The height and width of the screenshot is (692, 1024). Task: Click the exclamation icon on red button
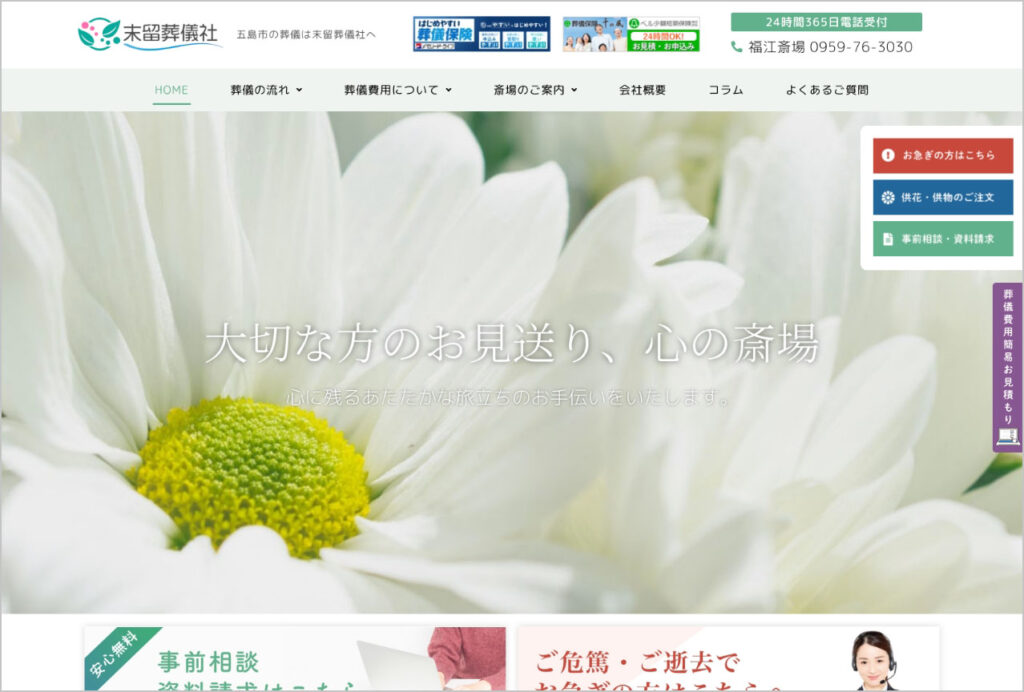point(887,156)
